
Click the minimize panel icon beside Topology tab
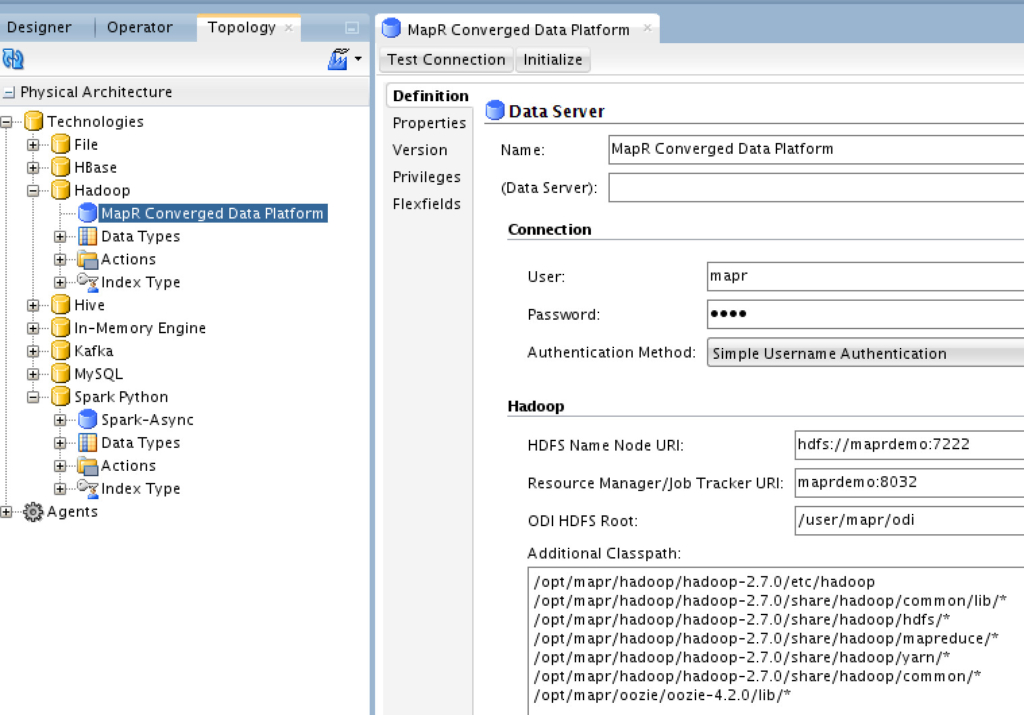point(352,28)
